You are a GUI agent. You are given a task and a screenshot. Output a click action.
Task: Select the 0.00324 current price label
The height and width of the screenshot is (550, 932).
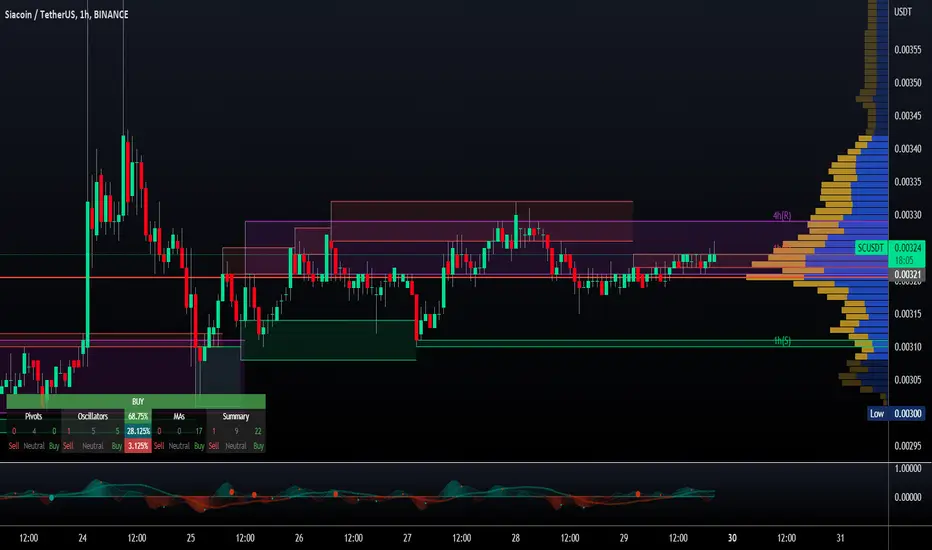(x=908, y=247)
